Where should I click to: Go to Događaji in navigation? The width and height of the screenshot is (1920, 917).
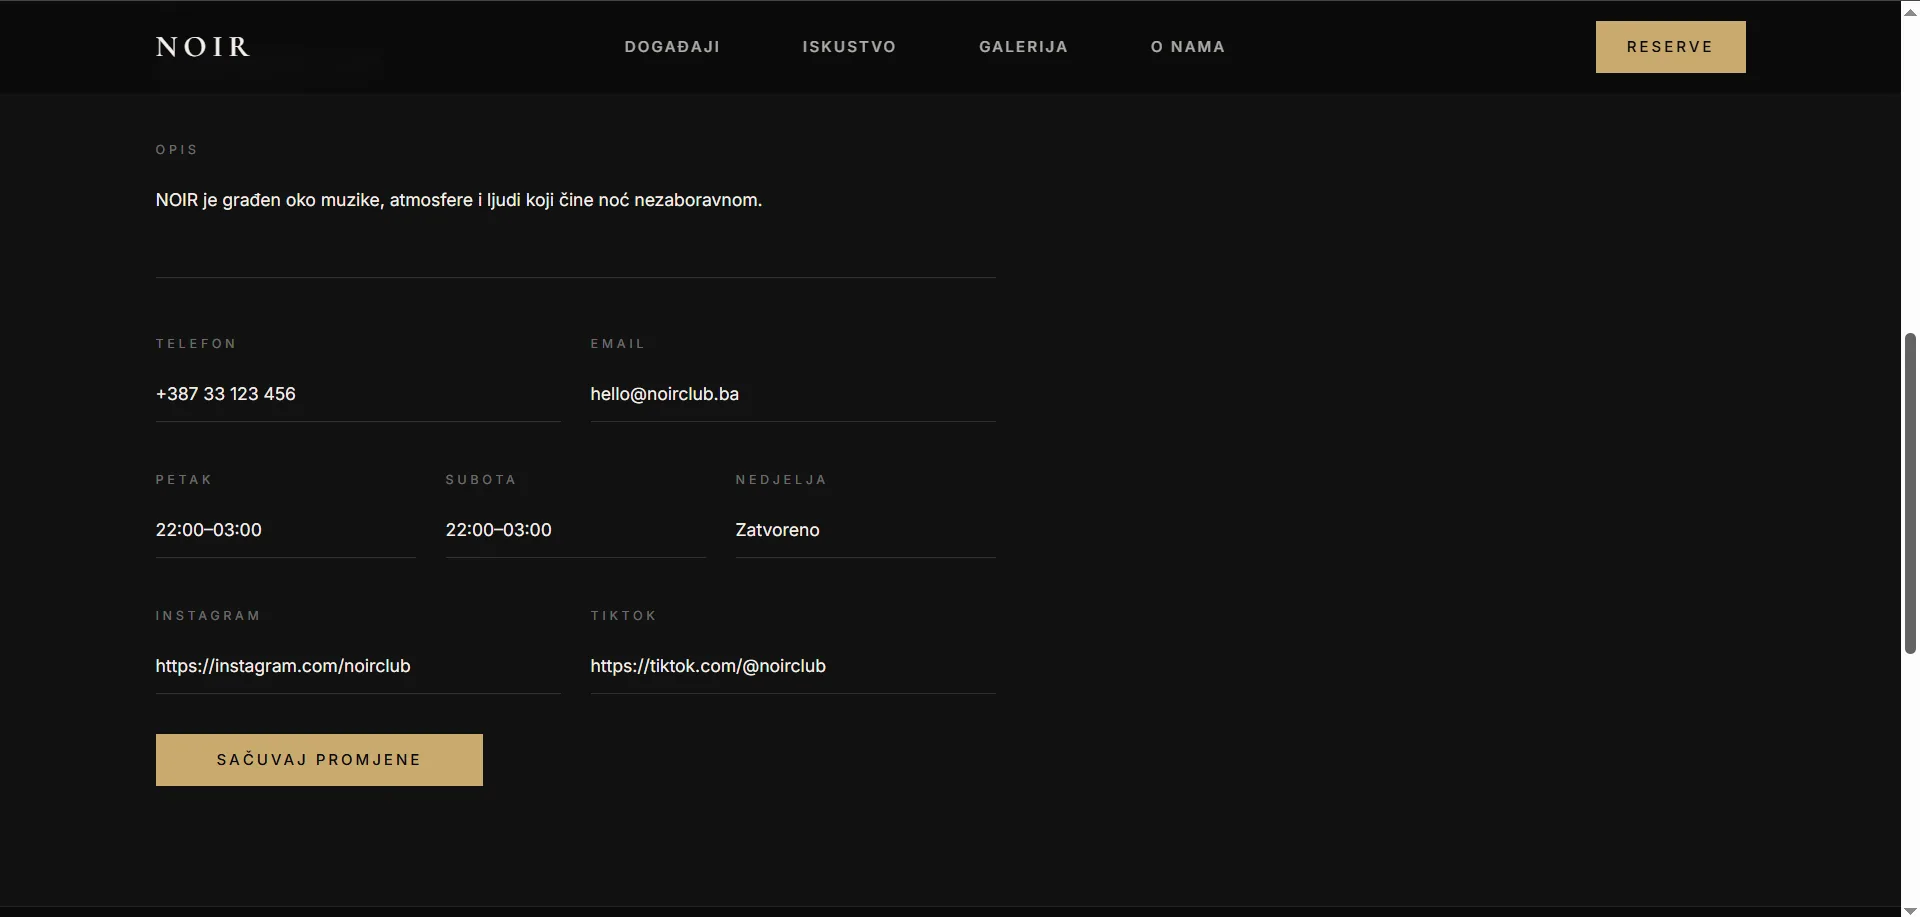pos(672,47)
